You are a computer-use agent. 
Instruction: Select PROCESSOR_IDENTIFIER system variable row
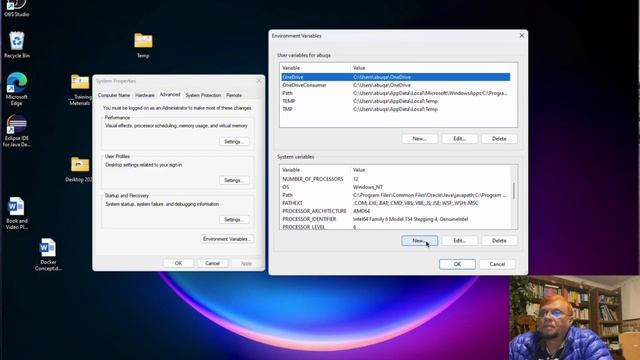(x=396, y=219)
